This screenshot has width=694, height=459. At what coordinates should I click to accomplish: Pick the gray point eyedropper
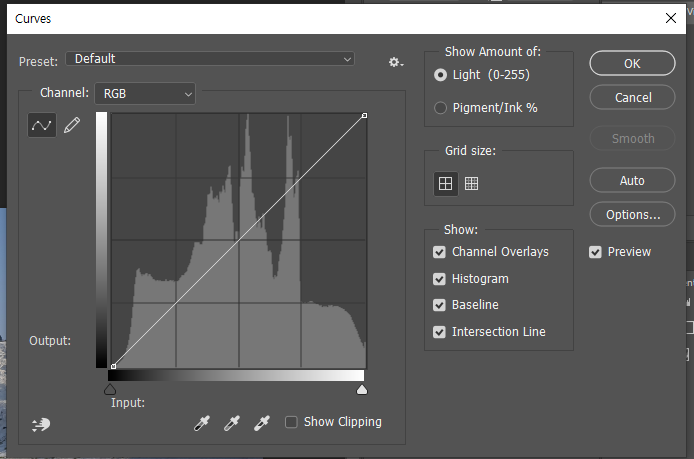coord(232,423)
